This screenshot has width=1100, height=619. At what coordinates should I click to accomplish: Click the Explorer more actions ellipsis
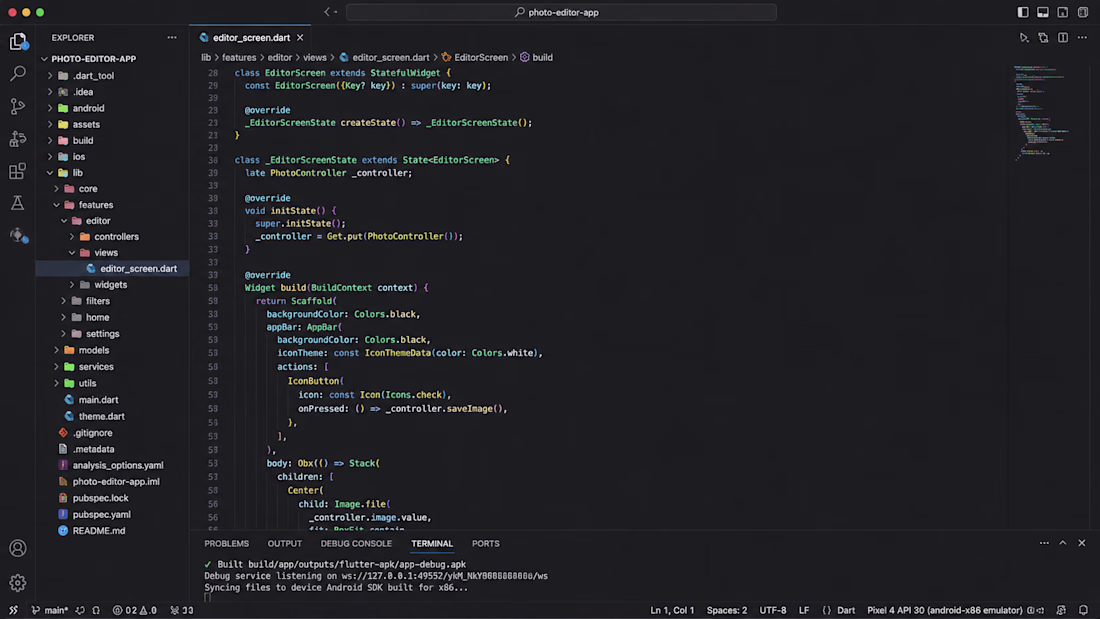[x=172, y=38]
